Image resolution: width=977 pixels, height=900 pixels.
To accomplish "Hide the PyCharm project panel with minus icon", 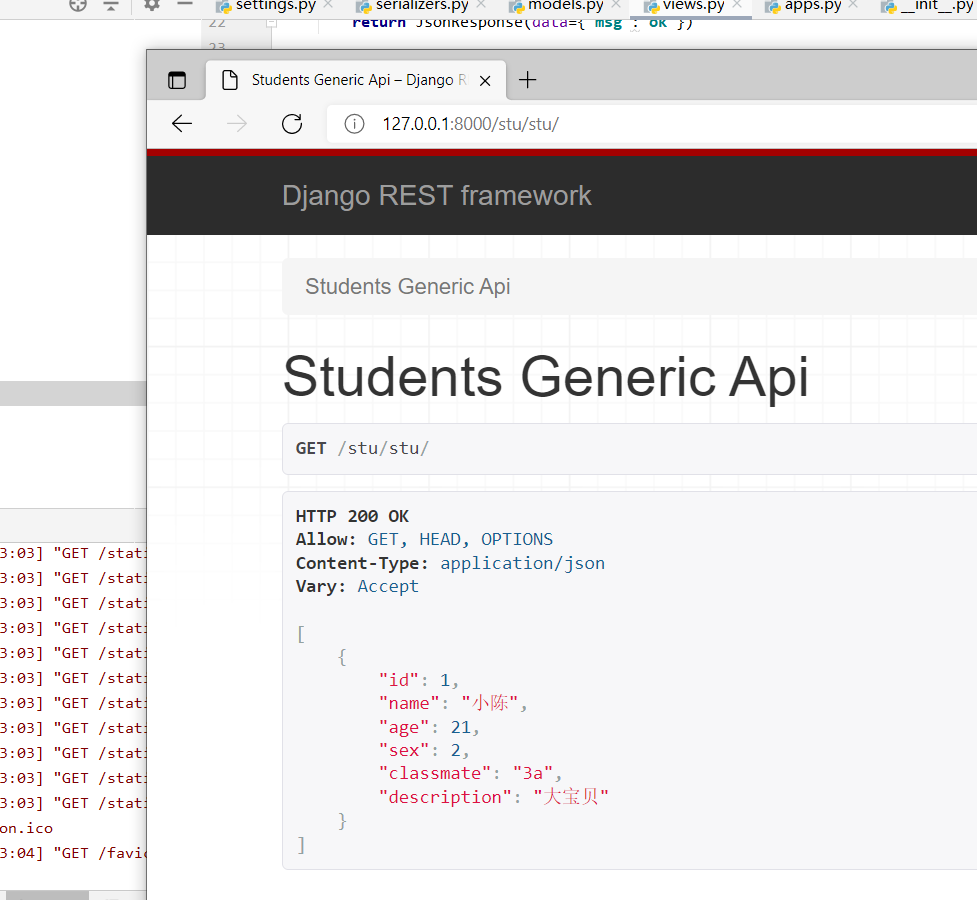I will coord(185,4).
